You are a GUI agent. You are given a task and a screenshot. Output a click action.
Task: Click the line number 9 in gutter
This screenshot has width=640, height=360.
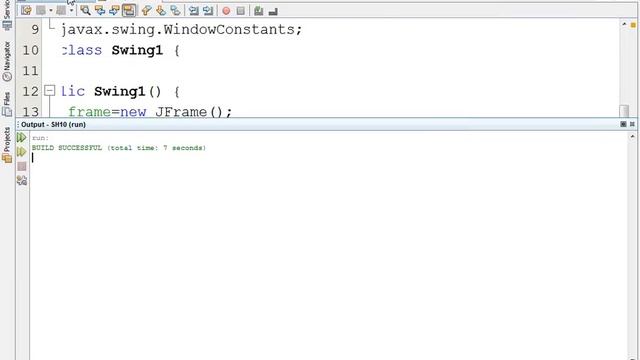pyautogui.click(x=35, y=29)
